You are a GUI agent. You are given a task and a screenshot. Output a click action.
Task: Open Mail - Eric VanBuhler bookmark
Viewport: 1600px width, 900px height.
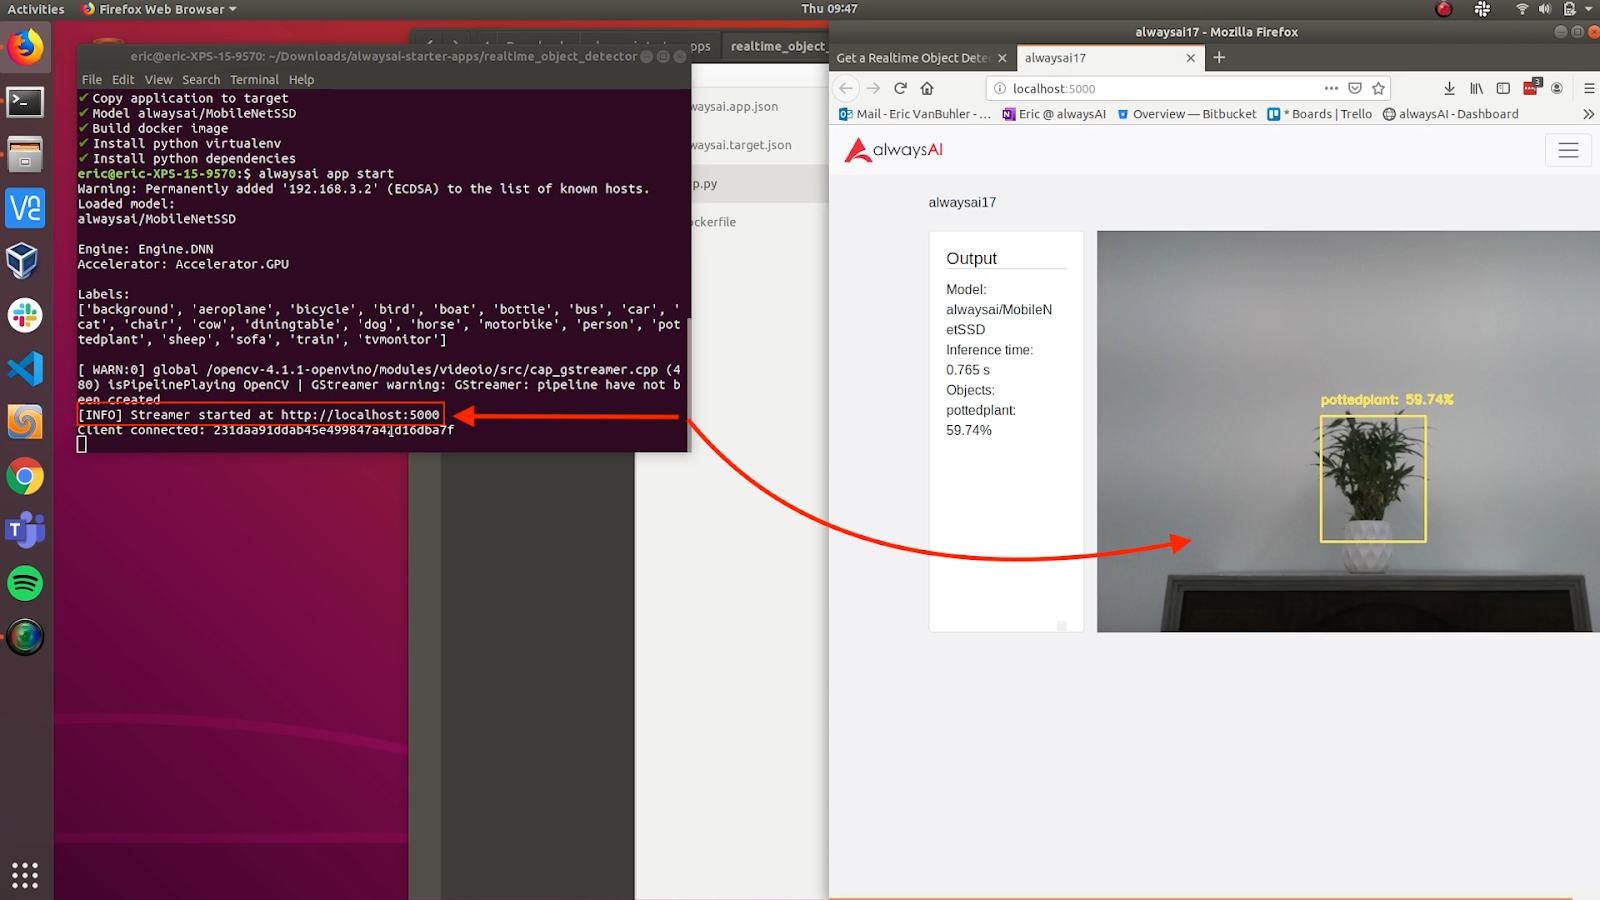[915, 114]
